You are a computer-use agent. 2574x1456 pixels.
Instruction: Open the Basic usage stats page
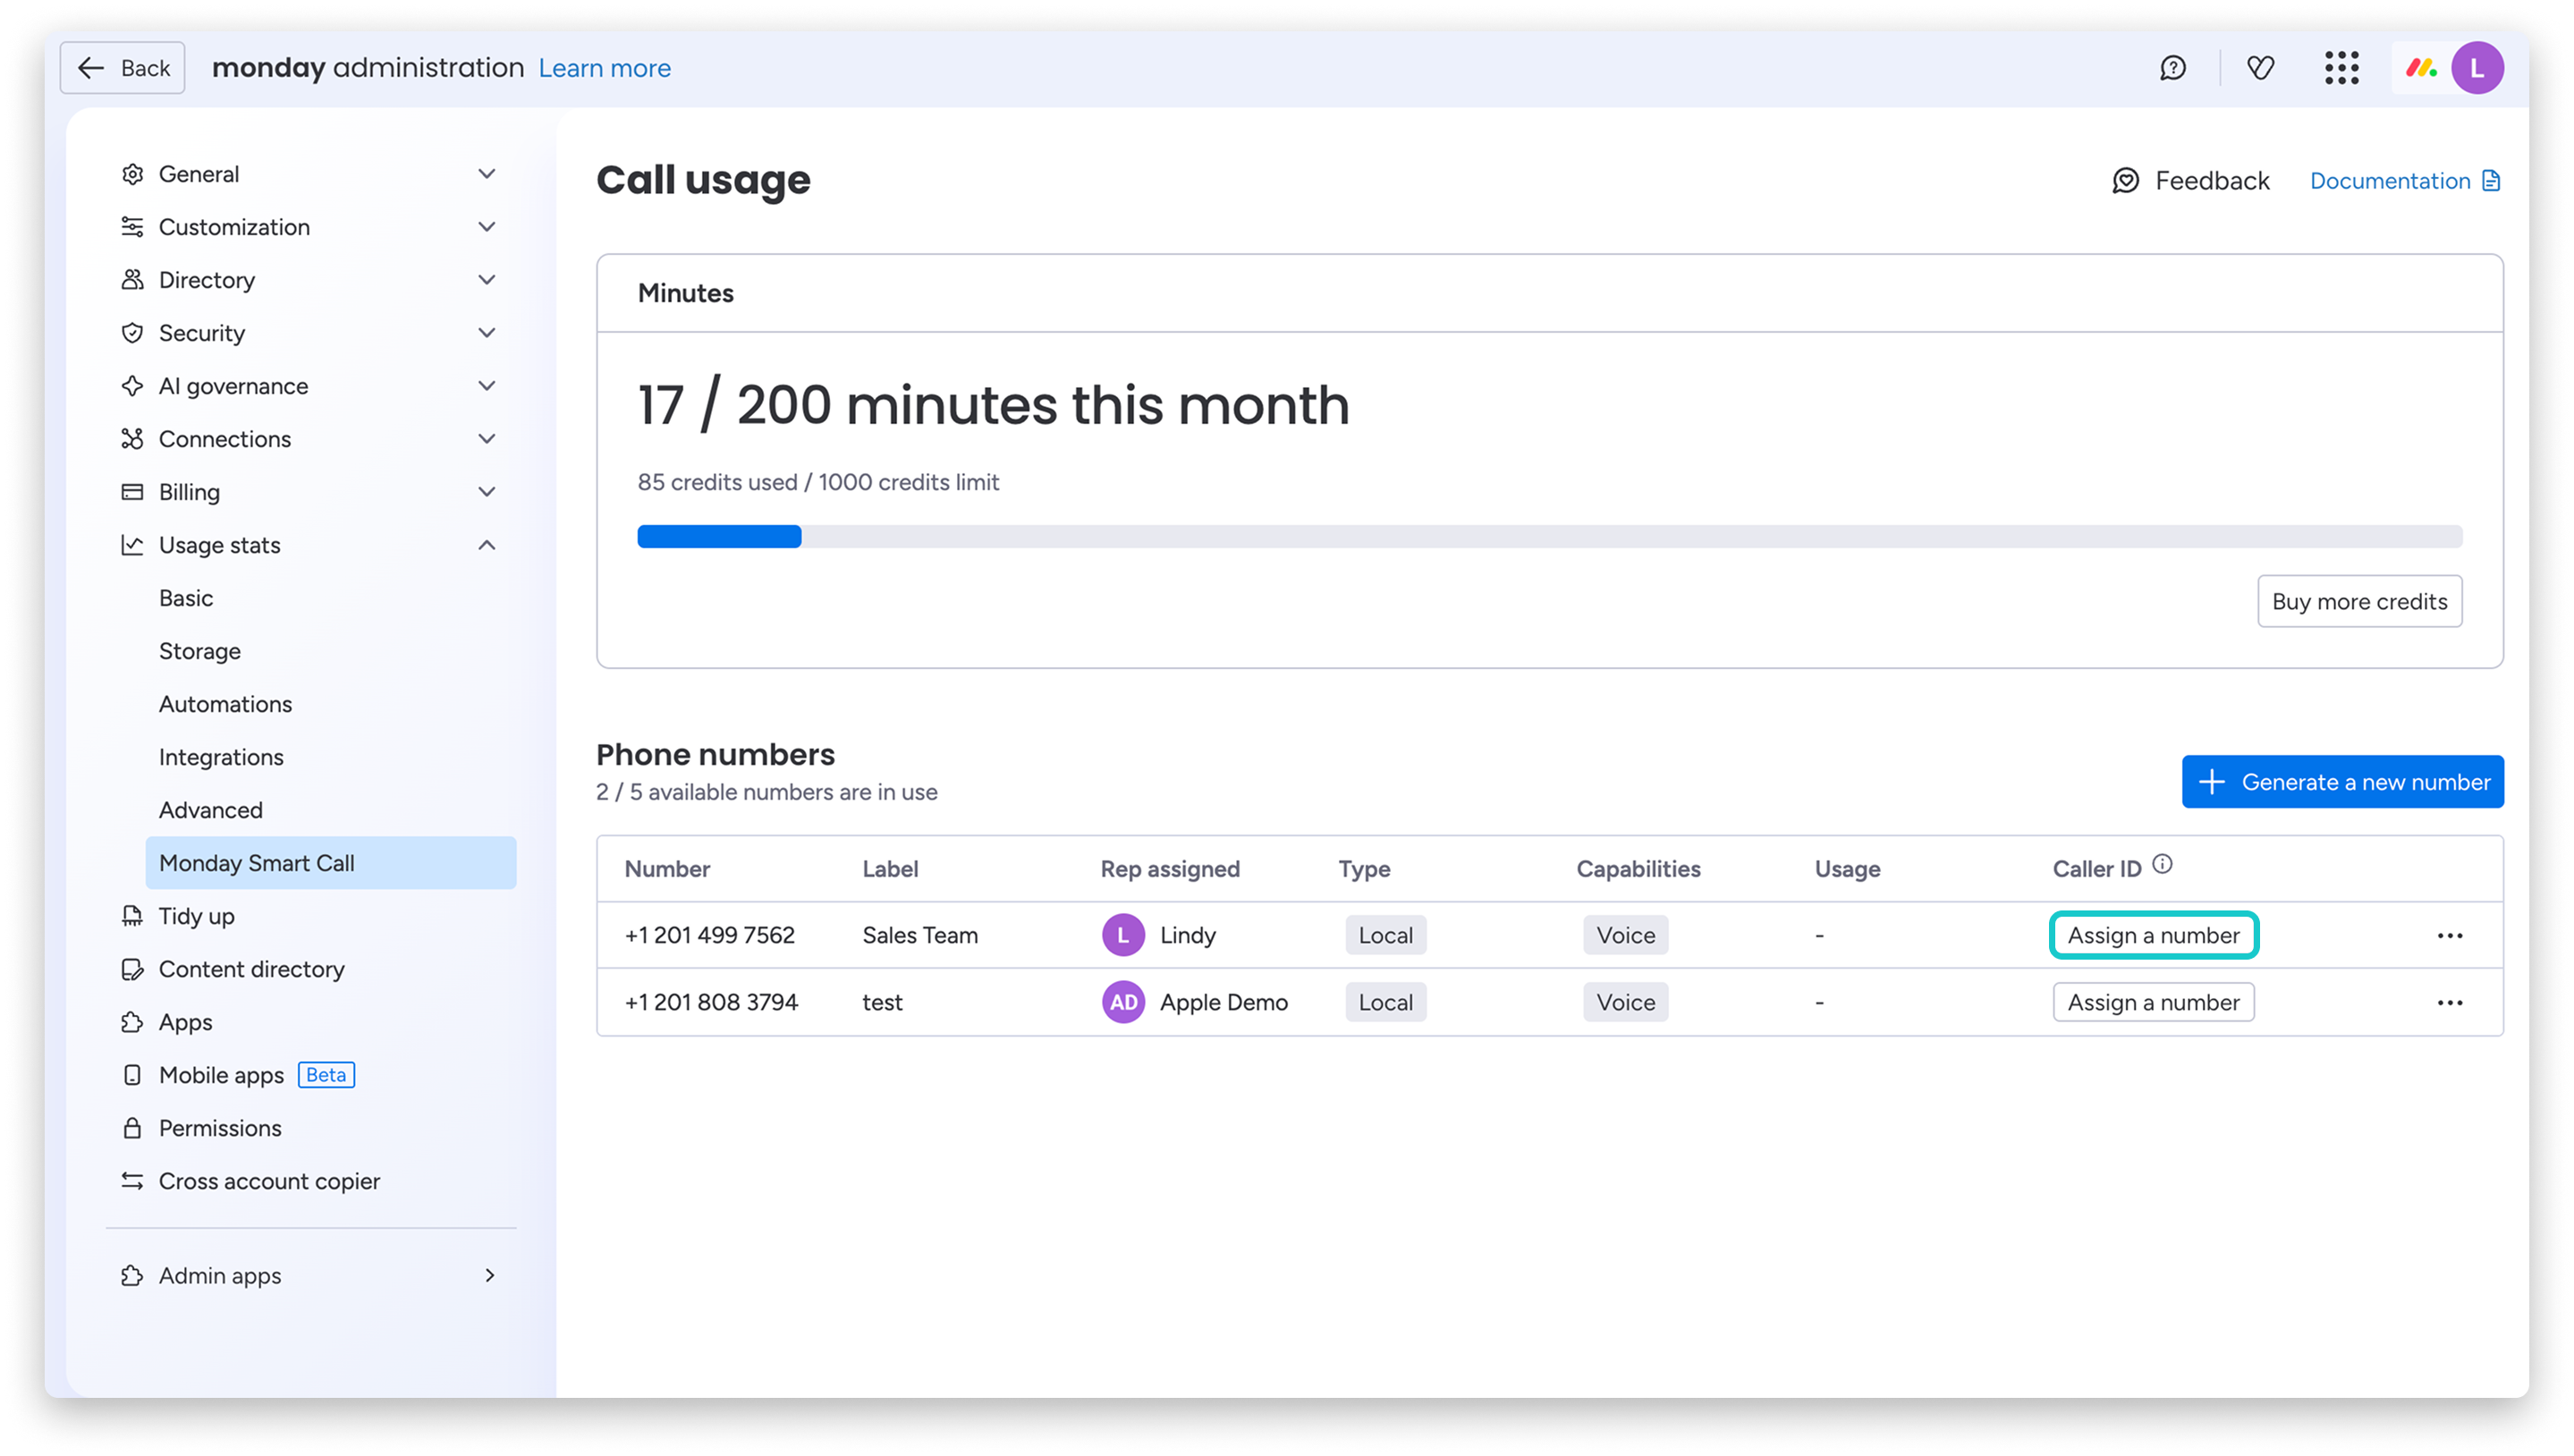(186, 598)
